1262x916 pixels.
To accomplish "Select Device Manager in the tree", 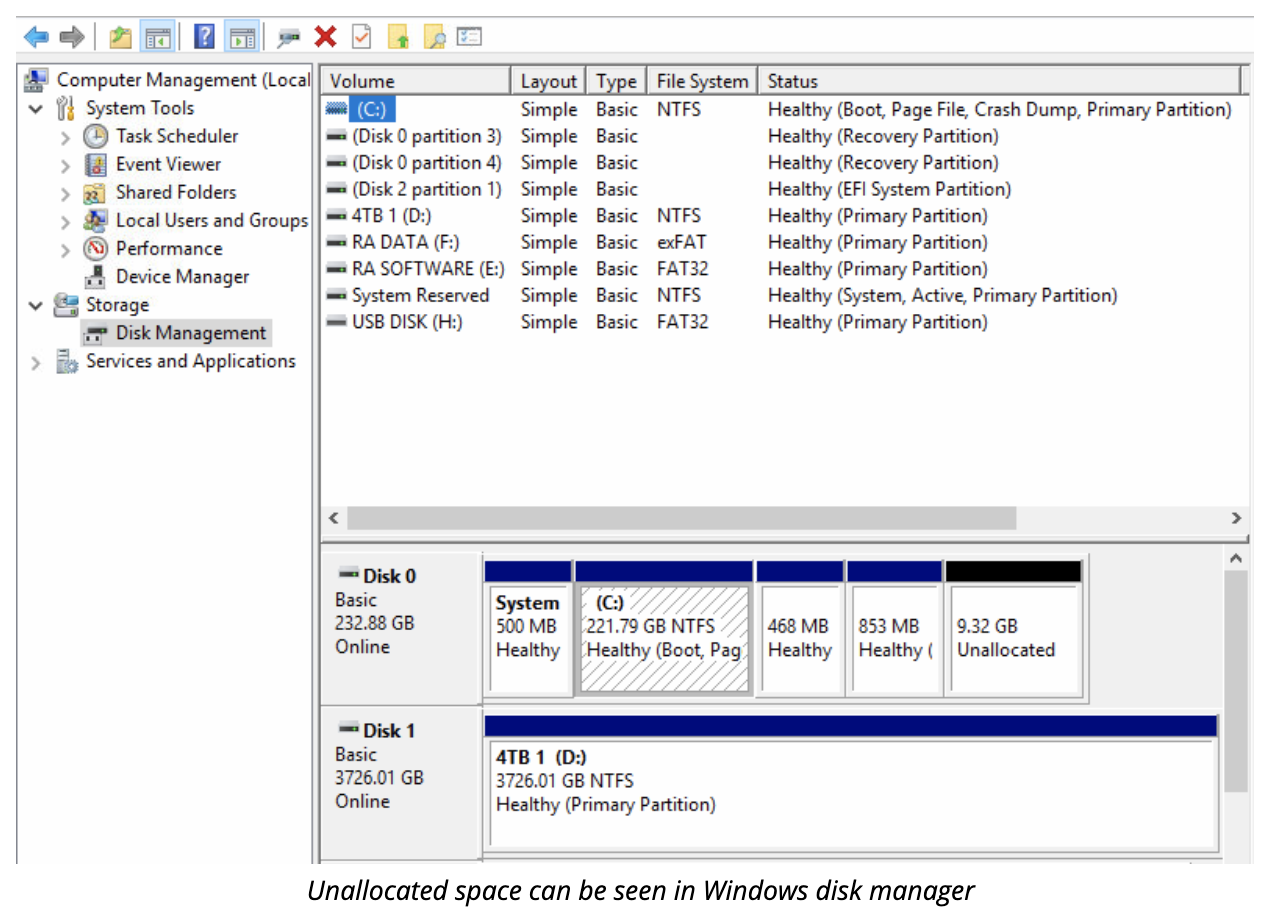I will 182,277.
